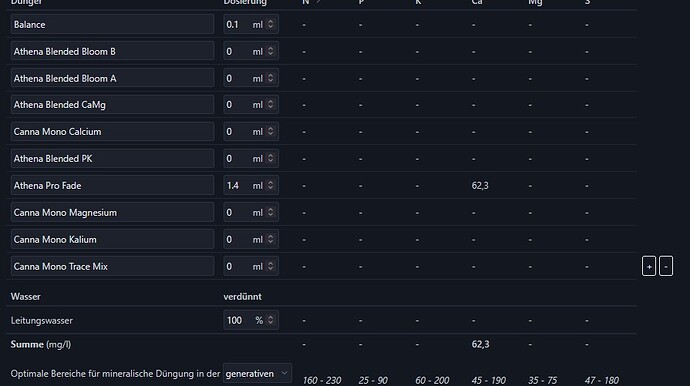The height and width of the screenshot is (386, 690).
Task: Click the Athena Blended Bloom B dosage value
Action: [x=229, y=51]
